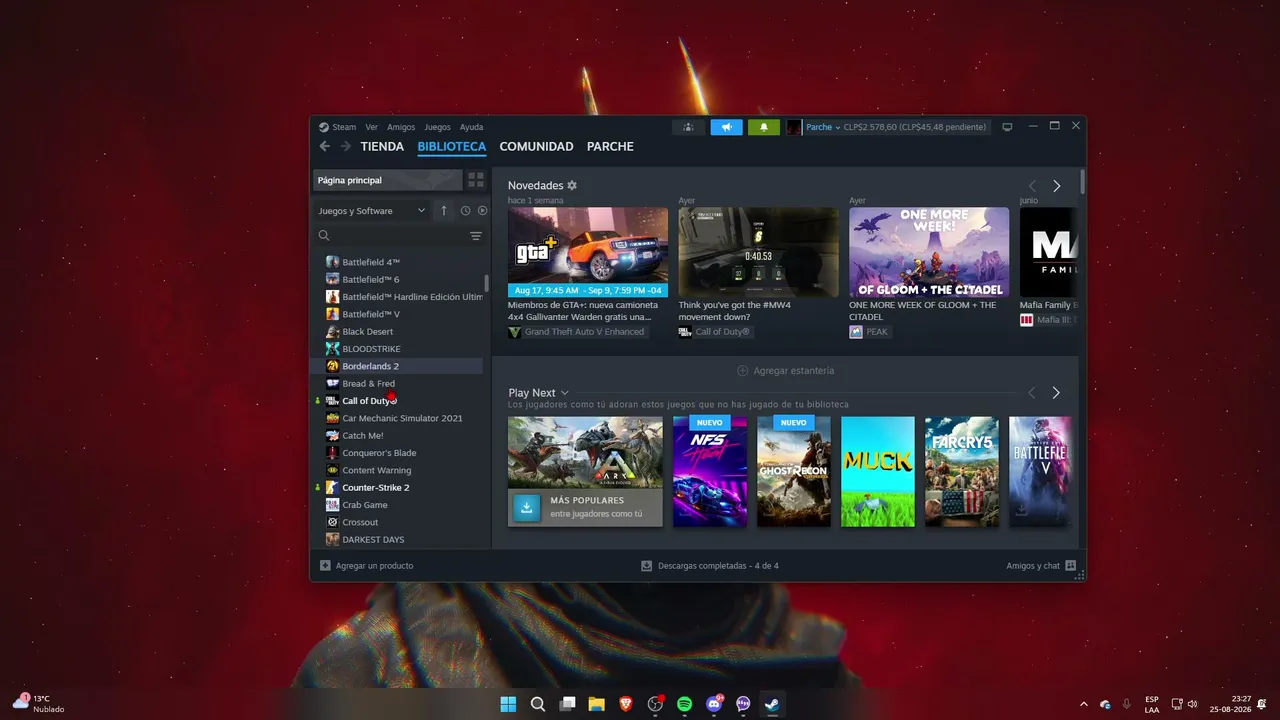Switch to Big Picture mode monitor icon
The image size is (1280, 720).
(1007, 127)
